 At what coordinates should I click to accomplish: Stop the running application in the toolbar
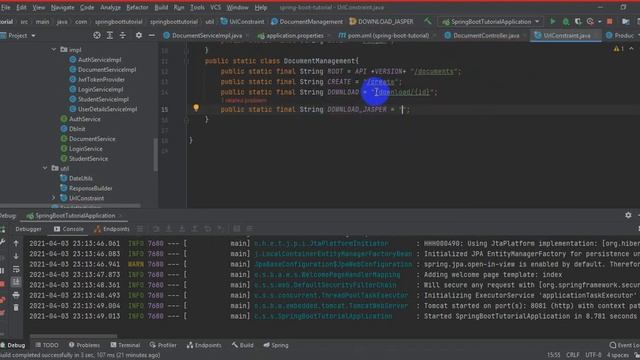coord(610,21)
